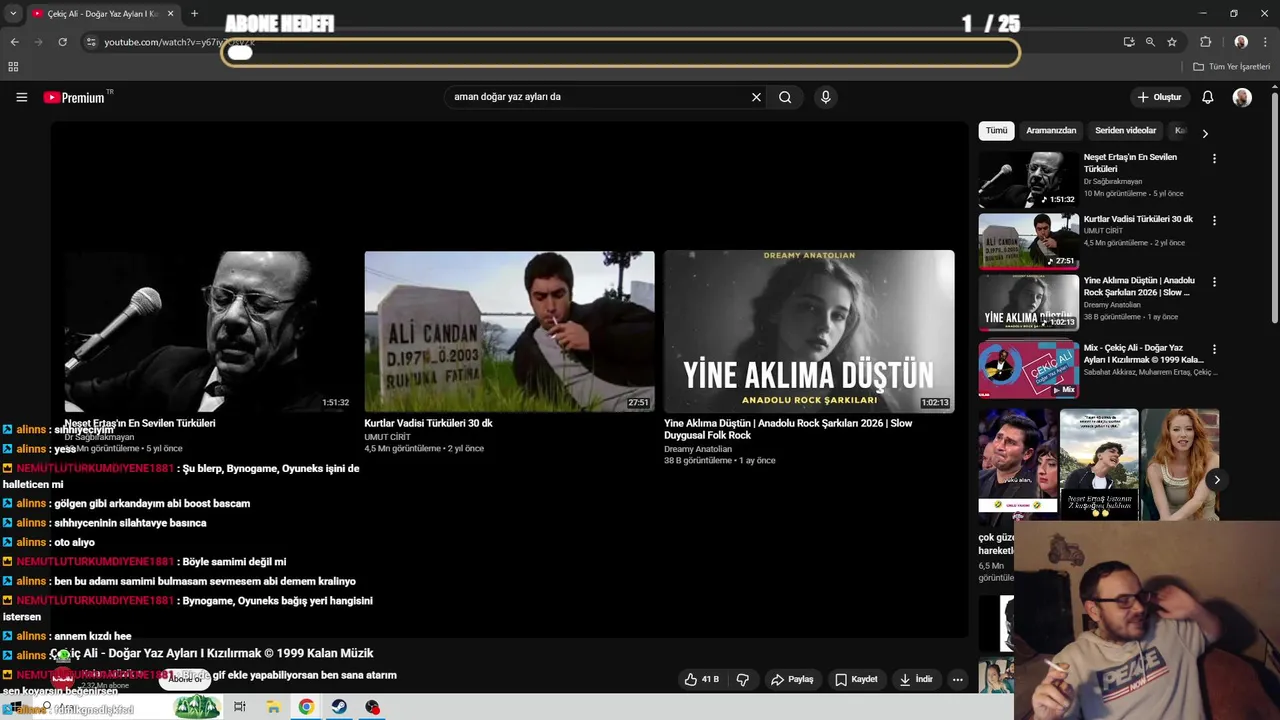Viewport: 1280px width, 720px height.
Task: Open the site information icon in address bar
Action: pyautogui.click(x=91, y=42)
